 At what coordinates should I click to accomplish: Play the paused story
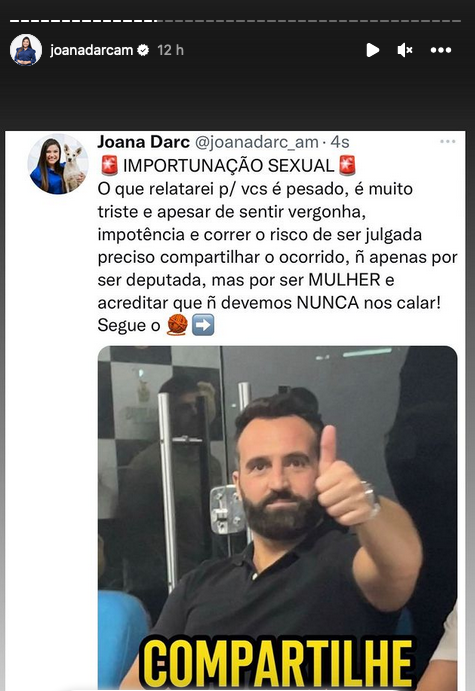click(373, 50)
